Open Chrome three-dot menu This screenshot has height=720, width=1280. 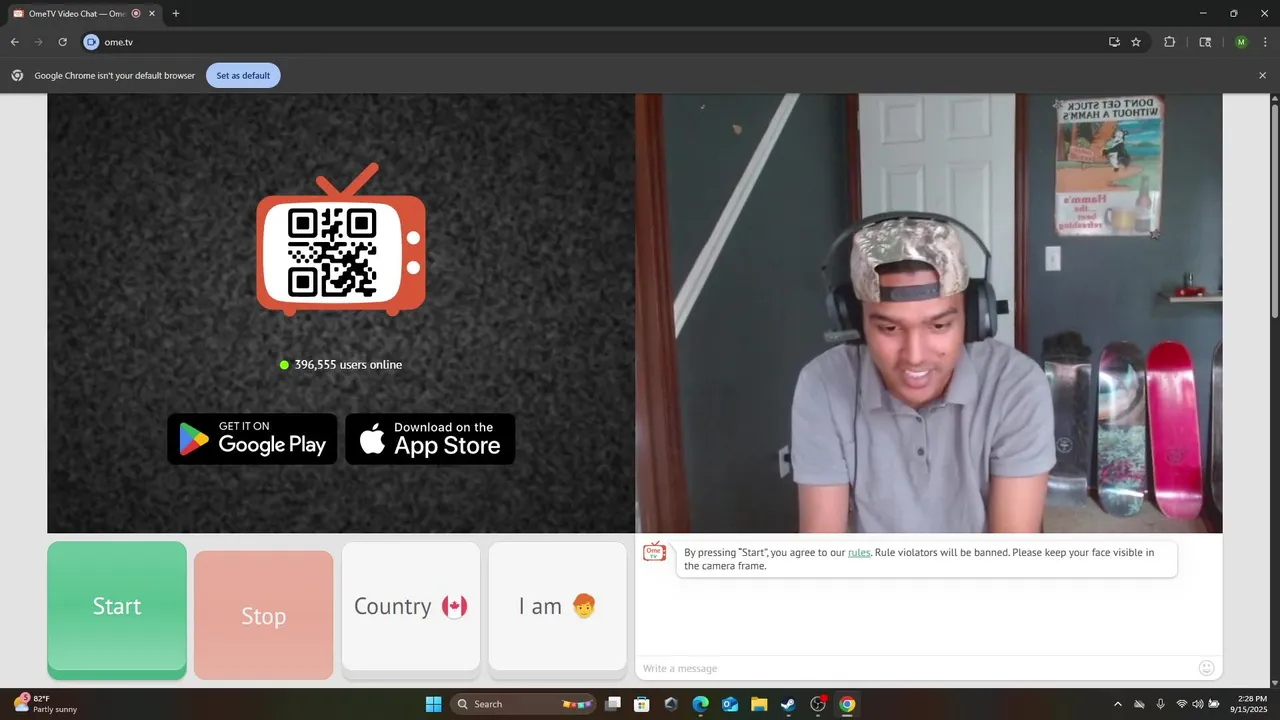[1264, 42]
